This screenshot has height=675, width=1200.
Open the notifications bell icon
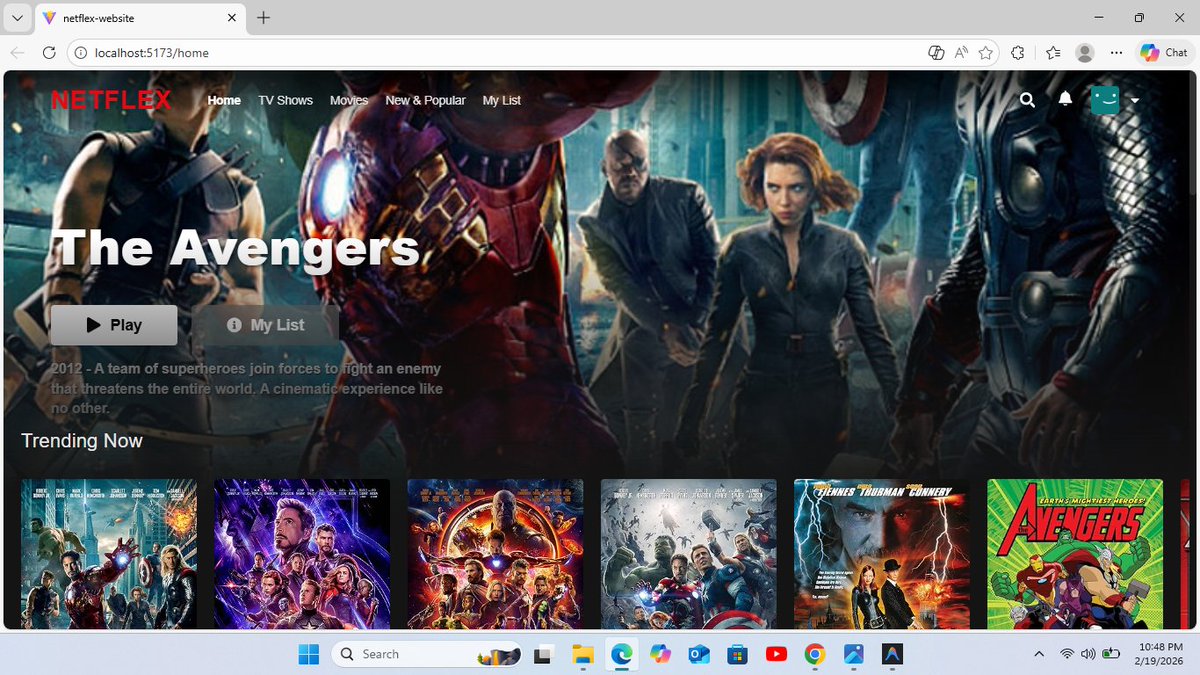click(1065, 99)
